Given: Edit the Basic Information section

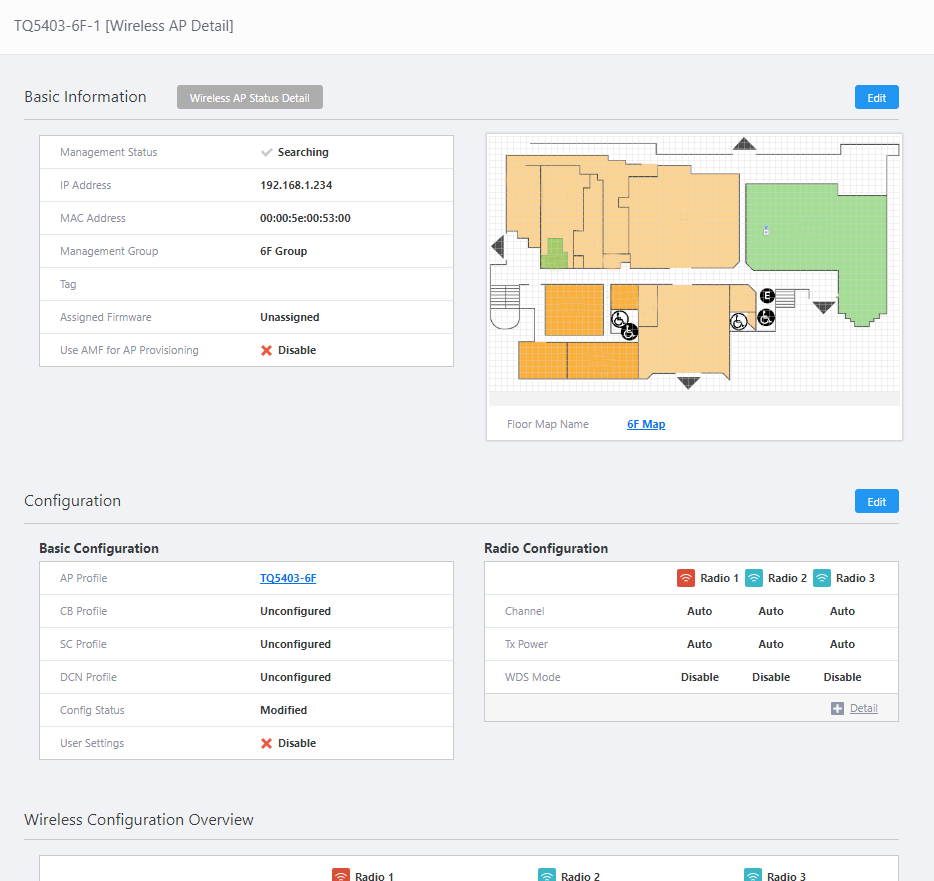Looking at the screenshot, I should point(876,98).
